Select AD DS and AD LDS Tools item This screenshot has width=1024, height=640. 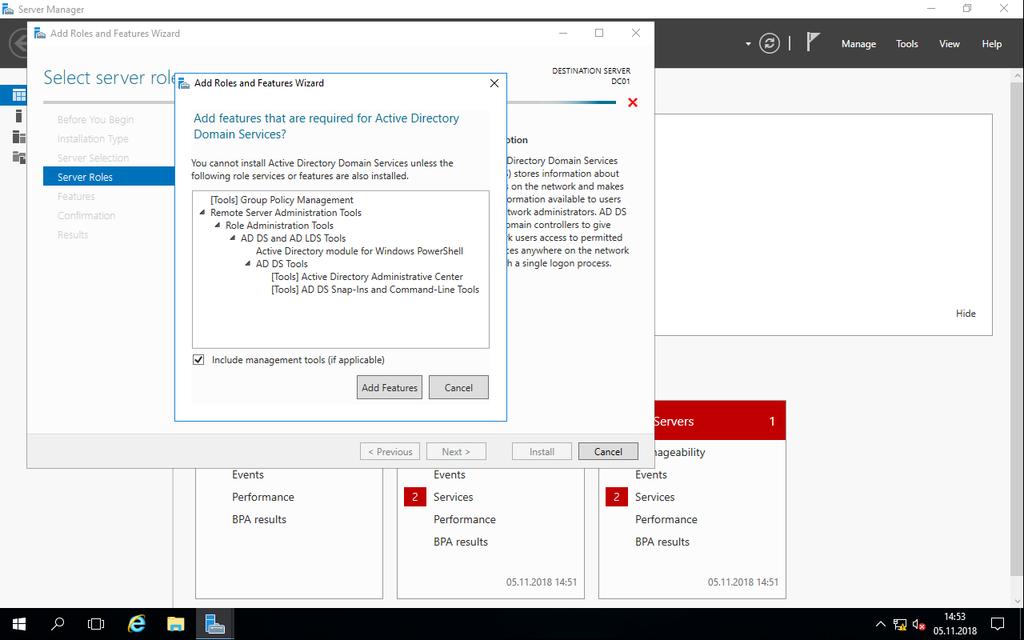(293, 238)
